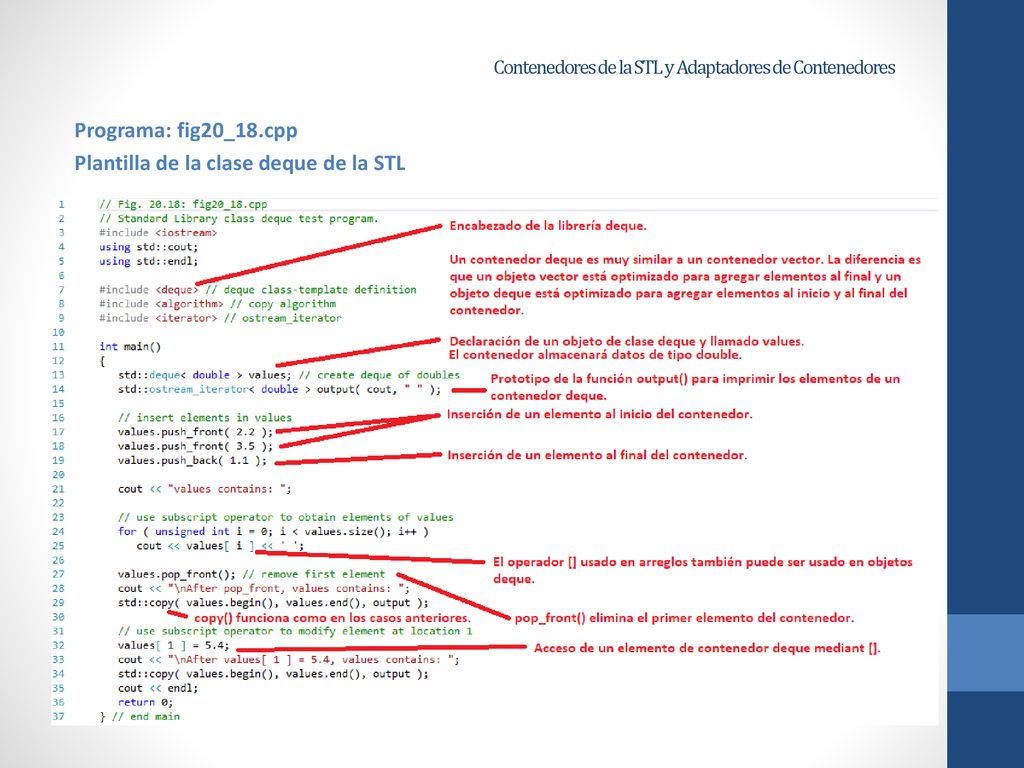Click the 'return 0;' line
1024x768 pixels.
(145, 702)
